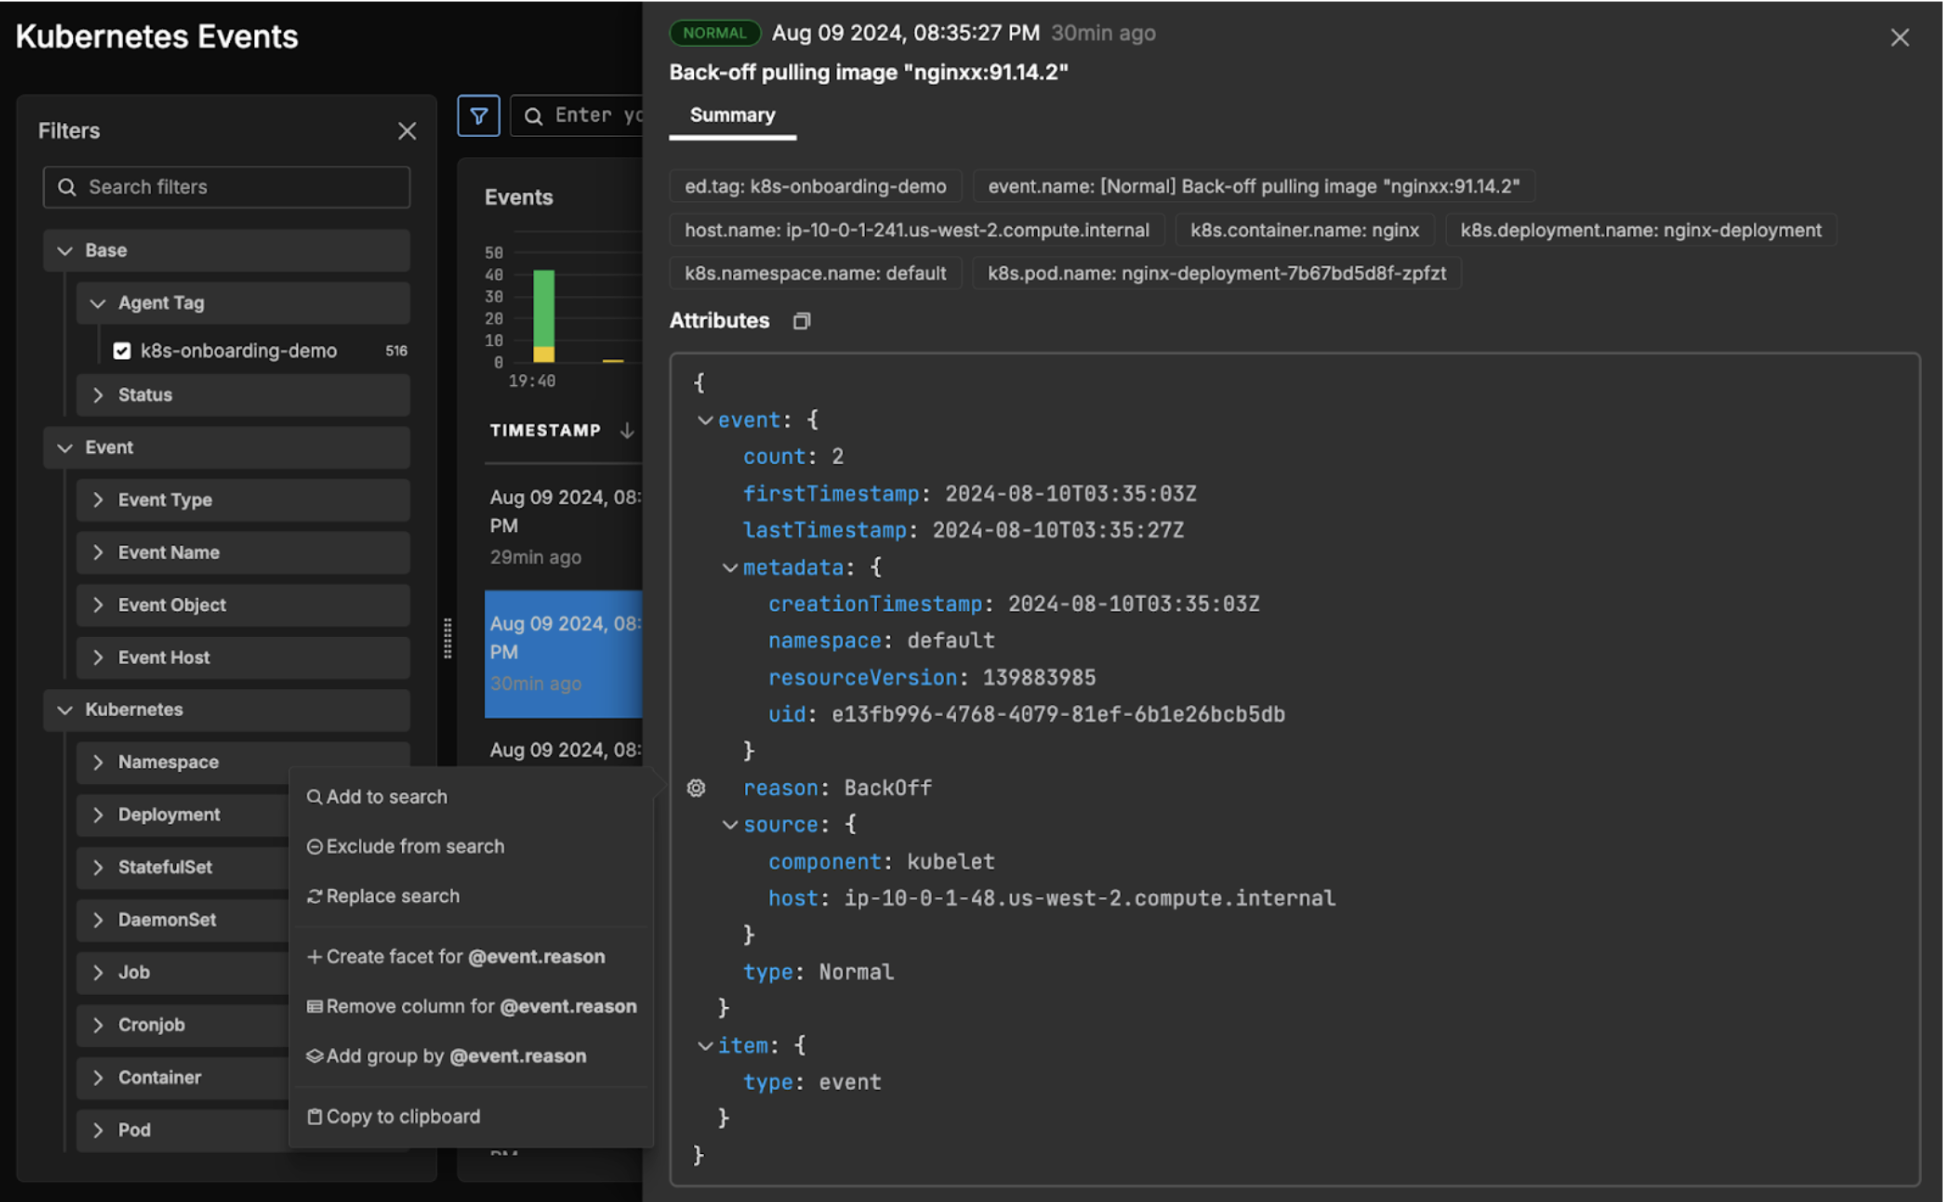Click k8s.pod.name tag chip
The width and height of the screenshot is (1948, 1202).
click(x=1216, y=273)
